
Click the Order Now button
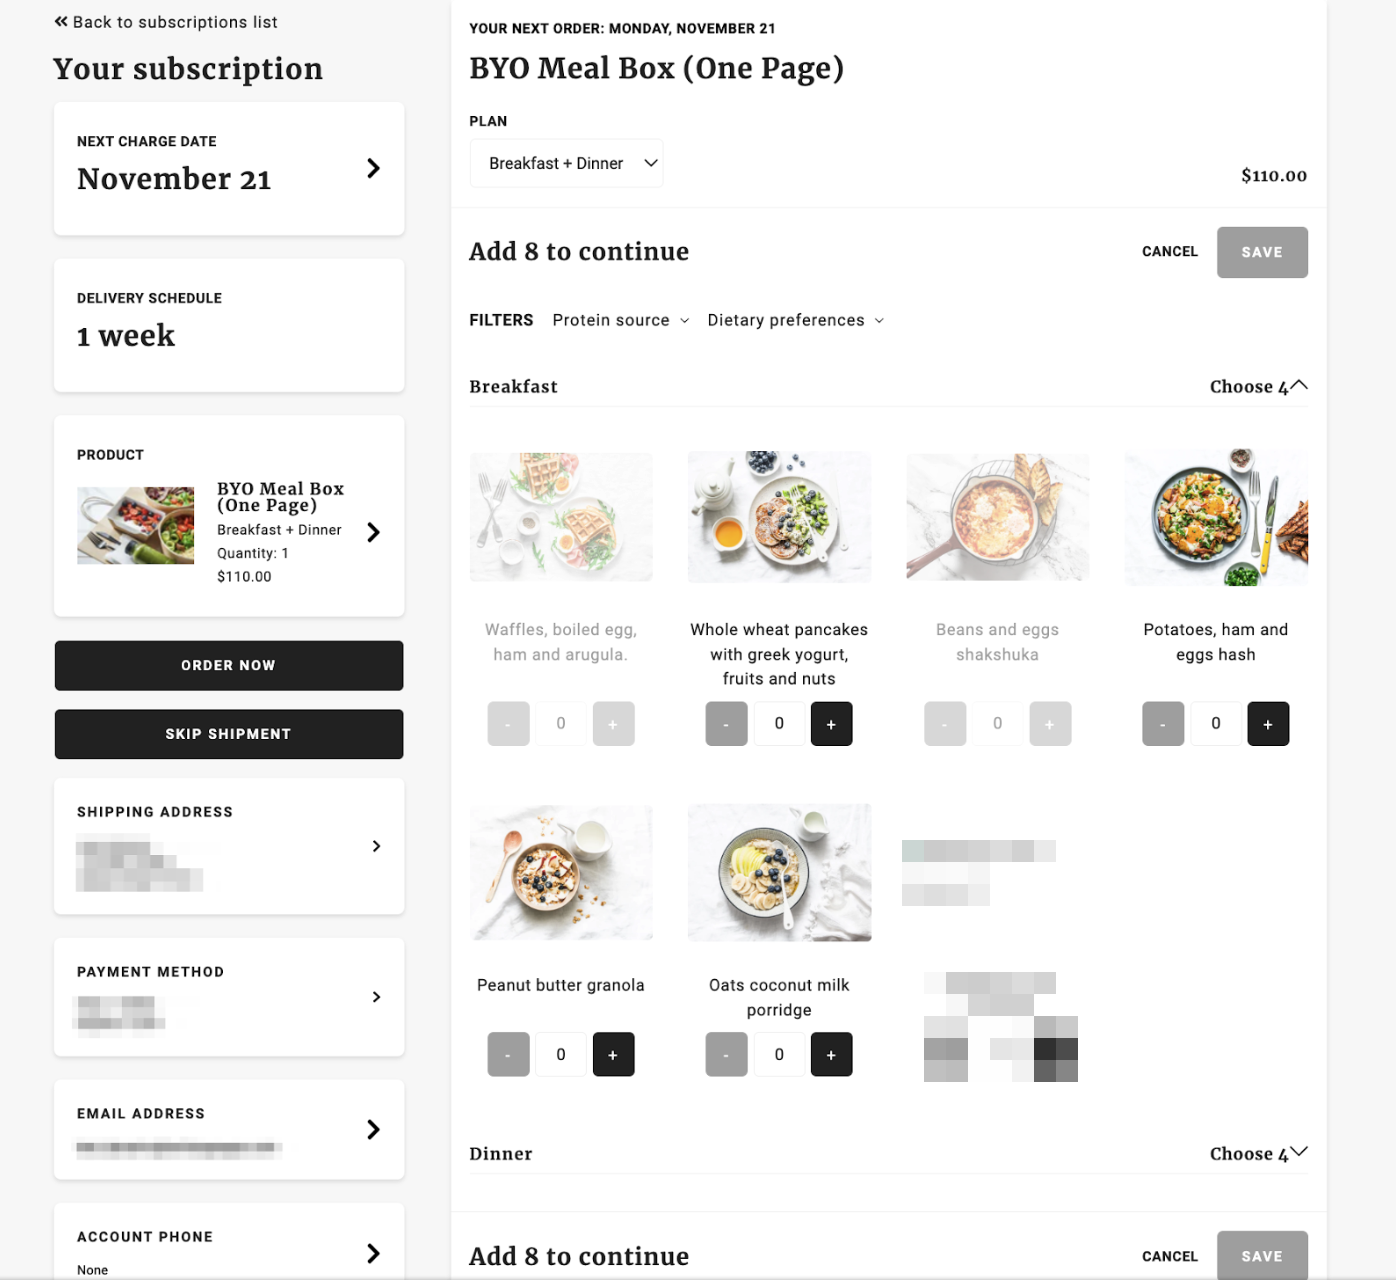point(228,665)
